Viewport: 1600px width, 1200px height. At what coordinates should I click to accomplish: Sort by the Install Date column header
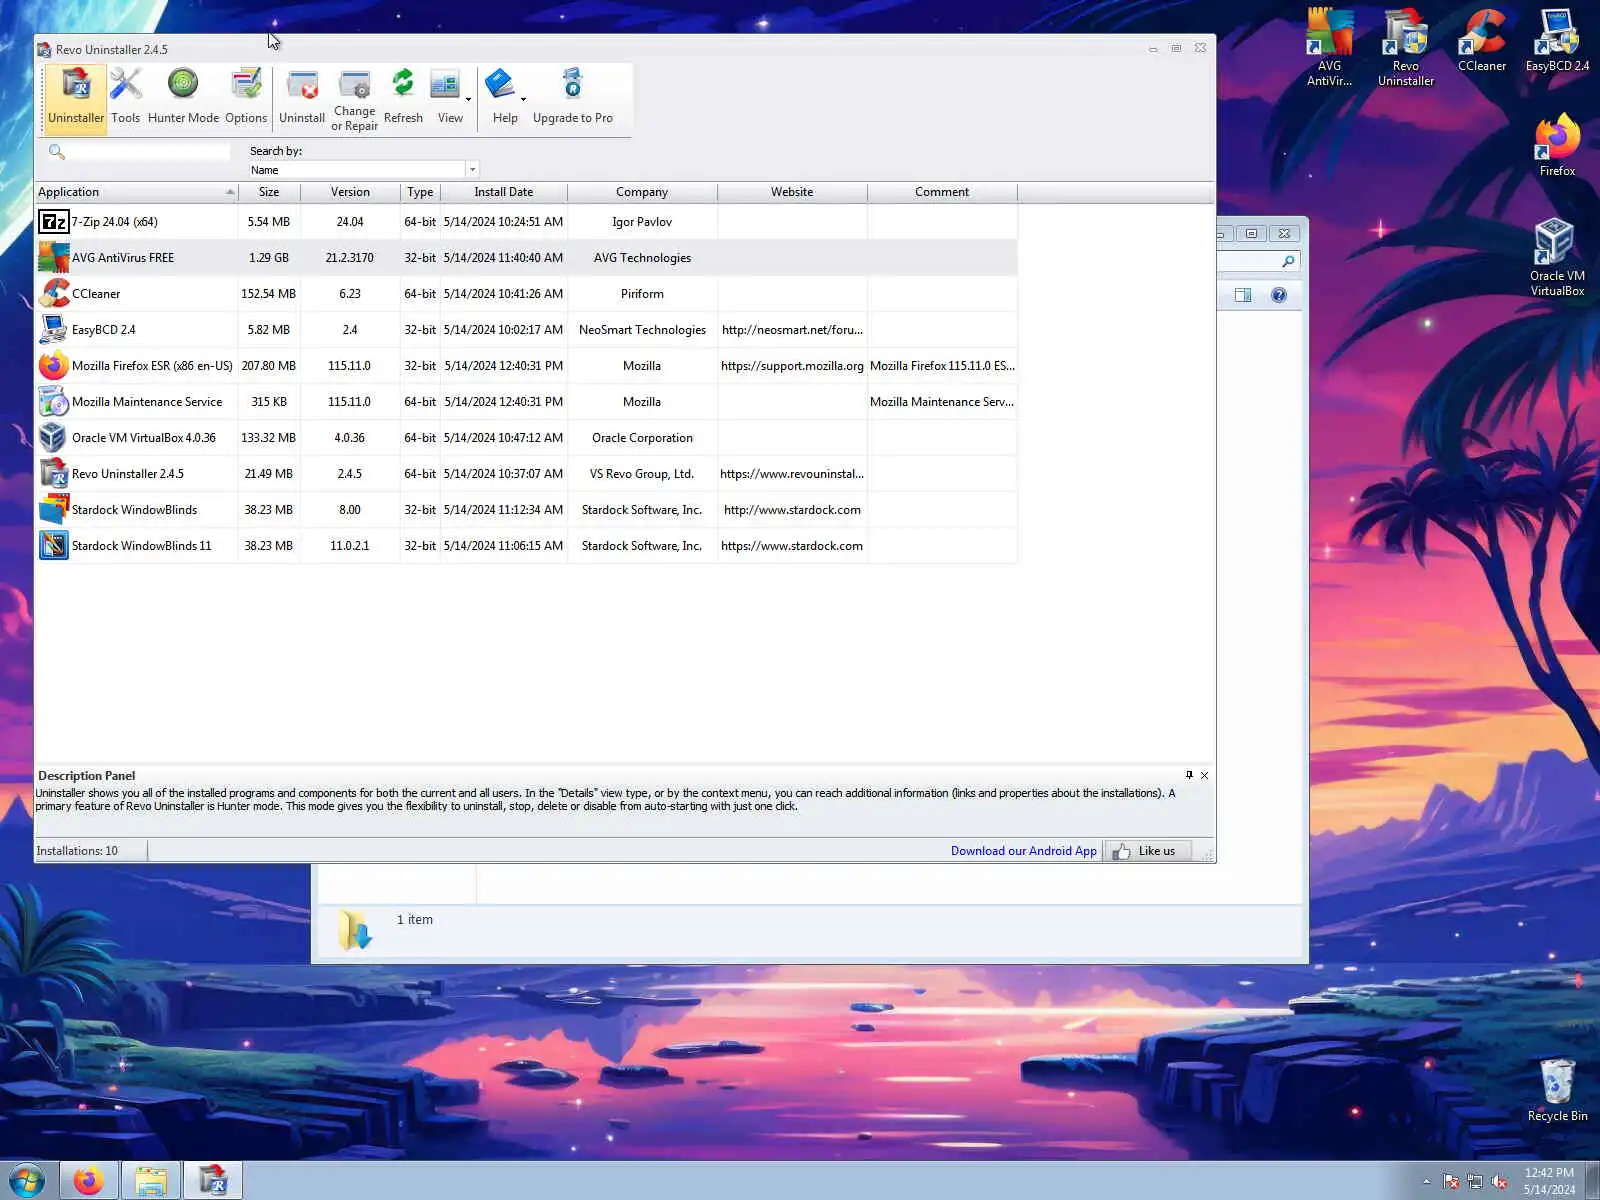click(504, 192)
